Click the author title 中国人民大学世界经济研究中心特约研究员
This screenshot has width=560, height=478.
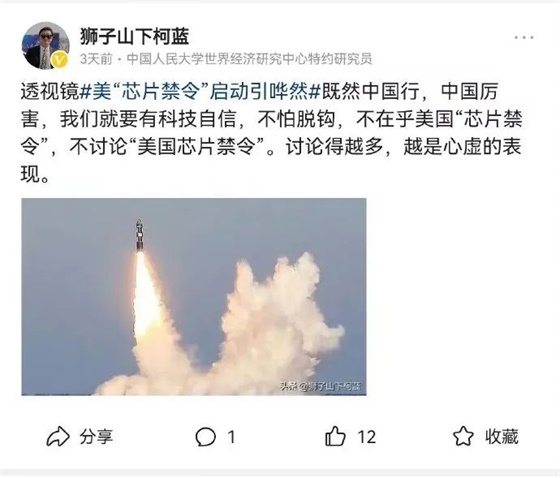click(249, 59)
